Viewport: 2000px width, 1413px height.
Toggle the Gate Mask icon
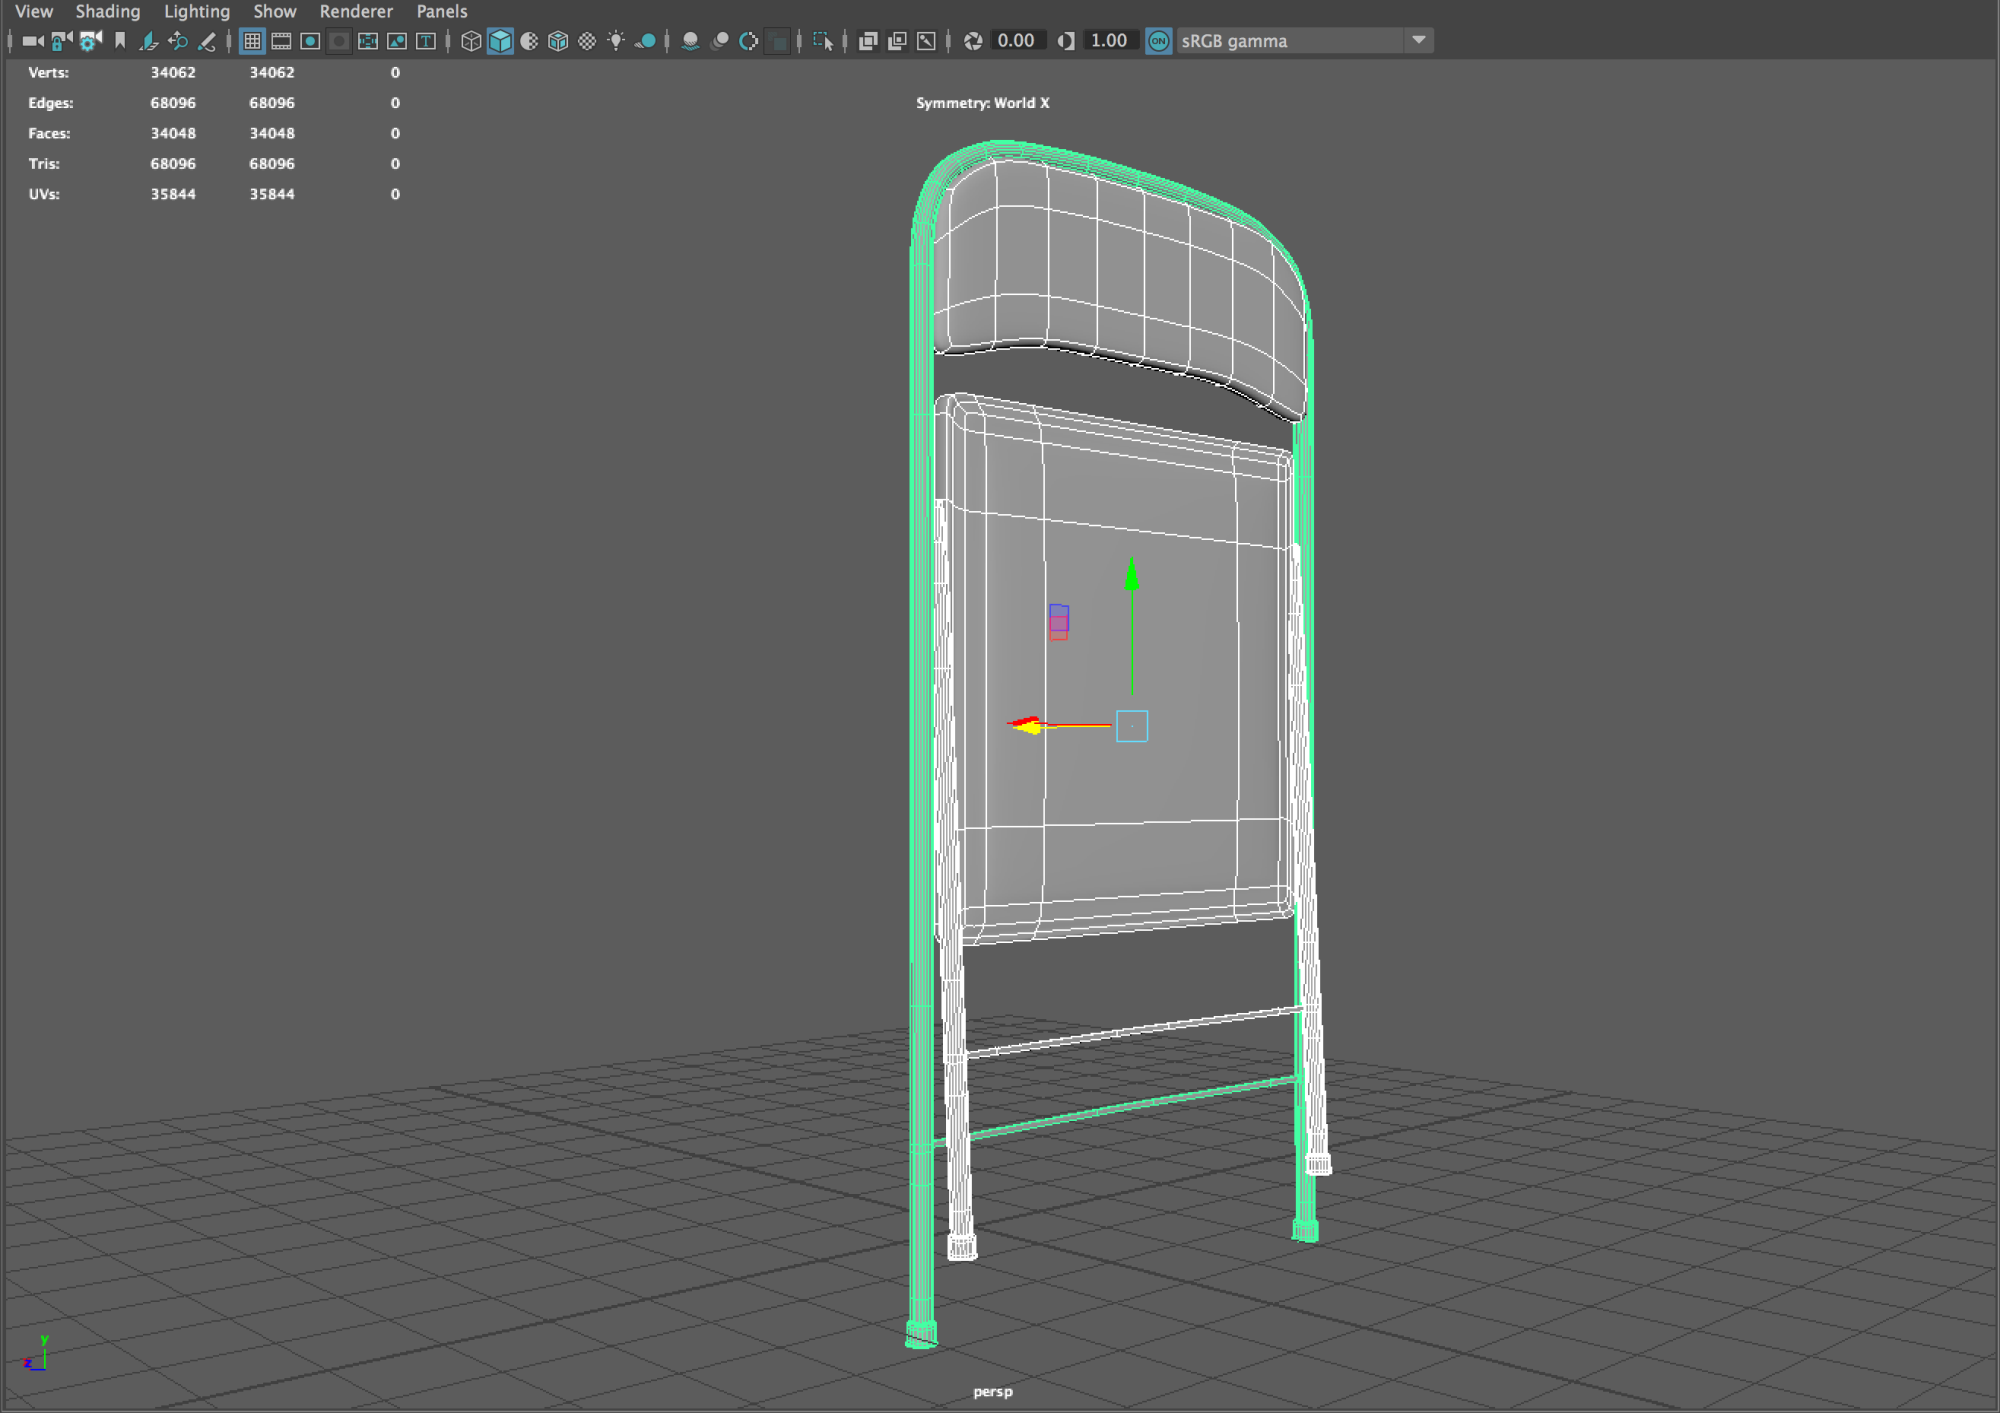339,41
